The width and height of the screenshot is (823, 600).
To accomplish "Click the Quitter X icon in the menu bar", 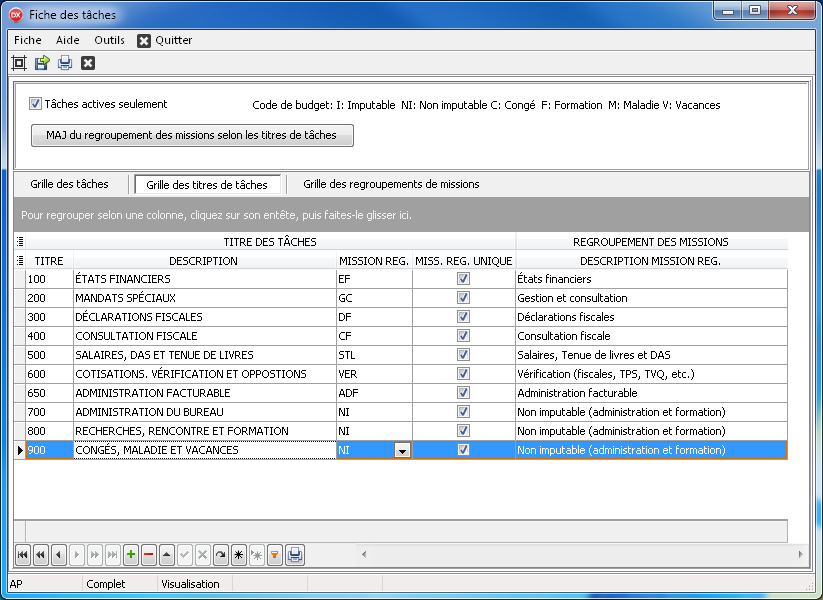I will click(144, 40).
